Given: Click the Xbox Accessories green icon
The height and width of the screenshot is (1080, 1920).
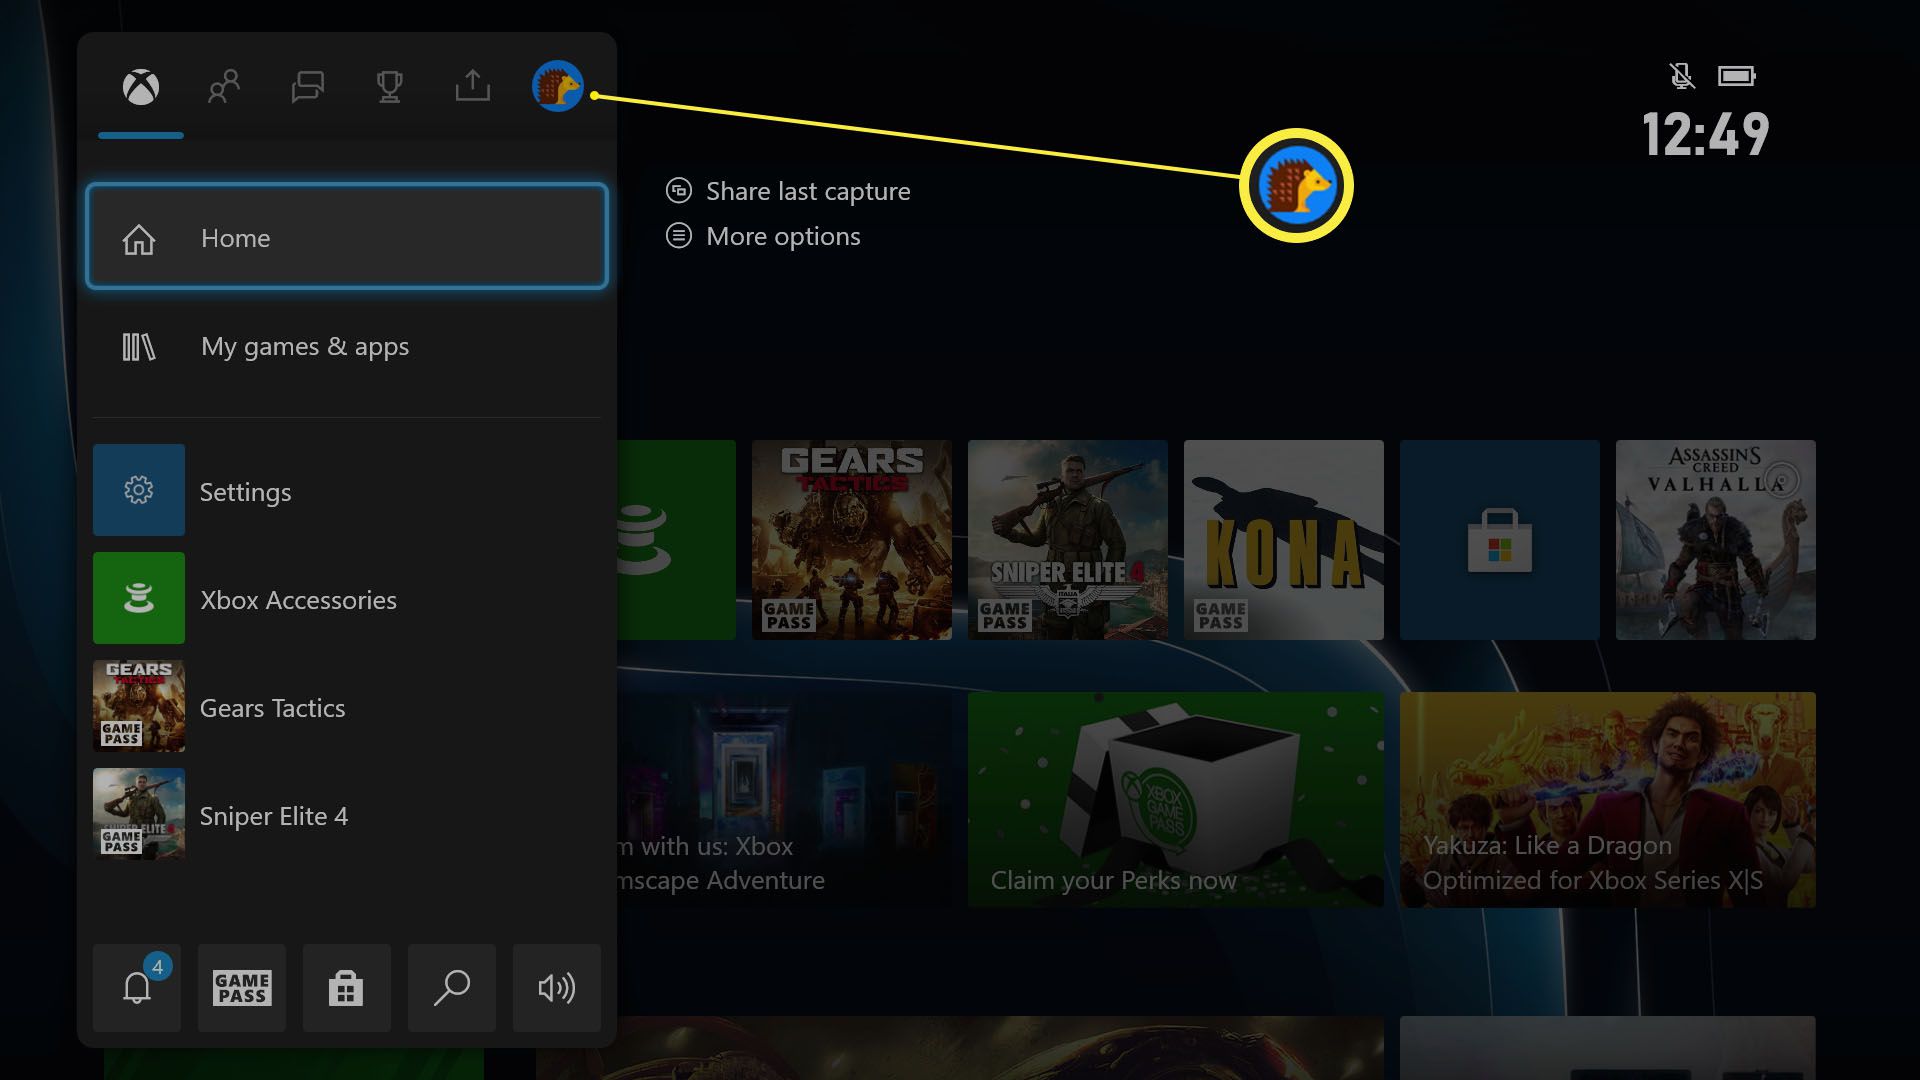Looking at the screenshot, I should tap(139, 598).
